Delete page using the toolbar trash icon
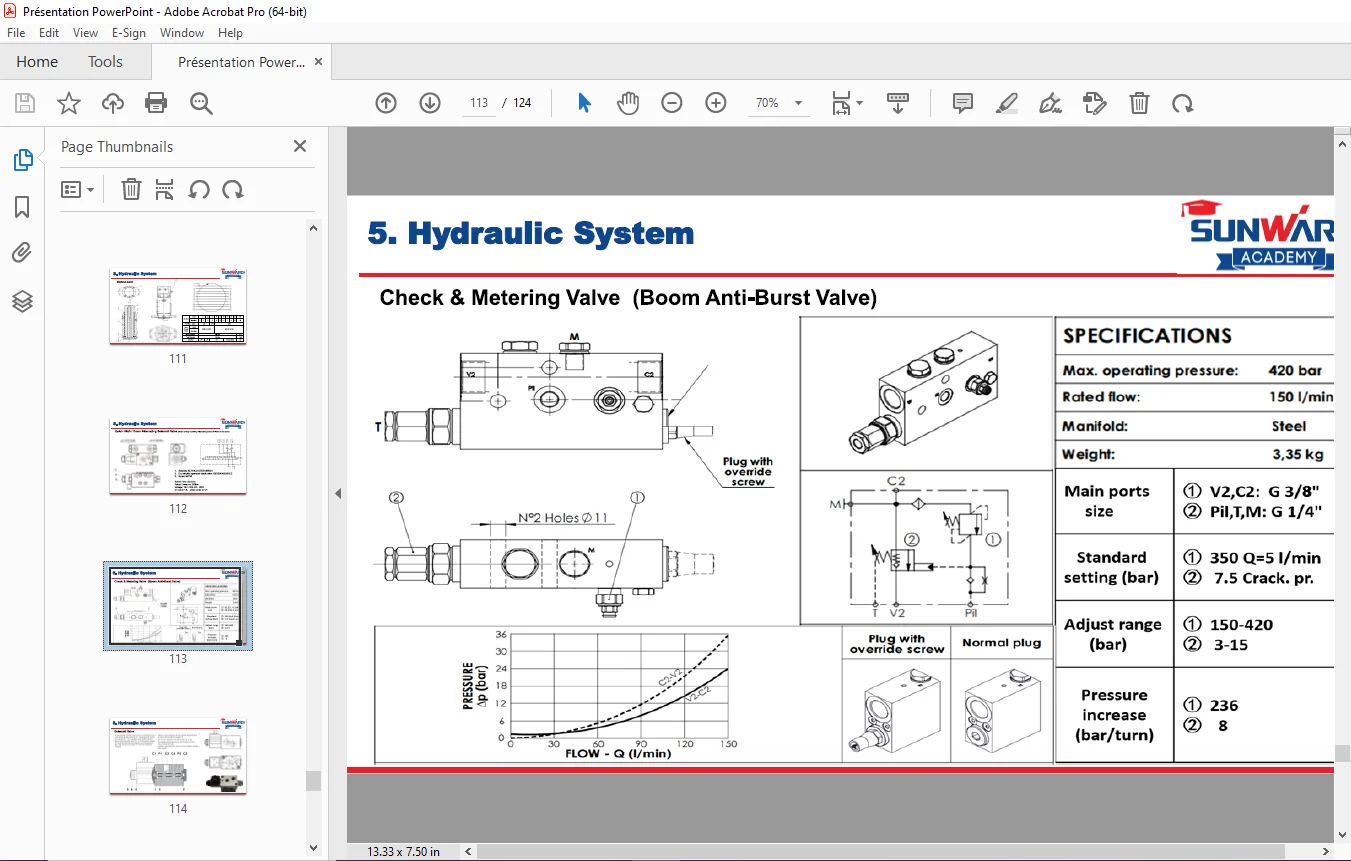This screenshot has width=1351, height=861. point(1139,103)
